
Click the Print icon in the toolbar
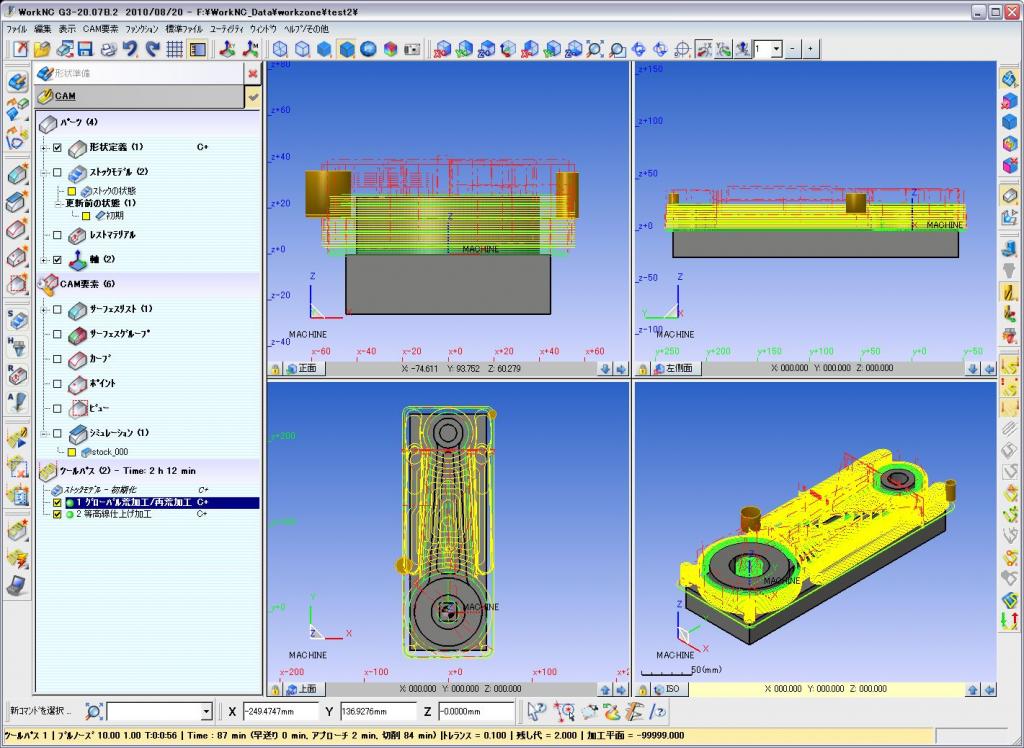pyautogui.click(x=108, y=49)
